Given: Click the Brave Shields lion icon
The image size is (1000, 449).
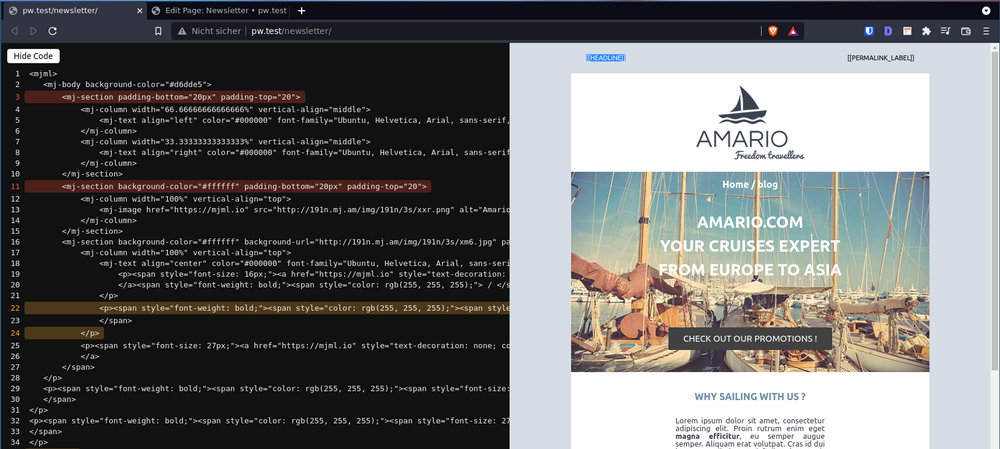Looking at the screenshot, I should coord(772,31).
